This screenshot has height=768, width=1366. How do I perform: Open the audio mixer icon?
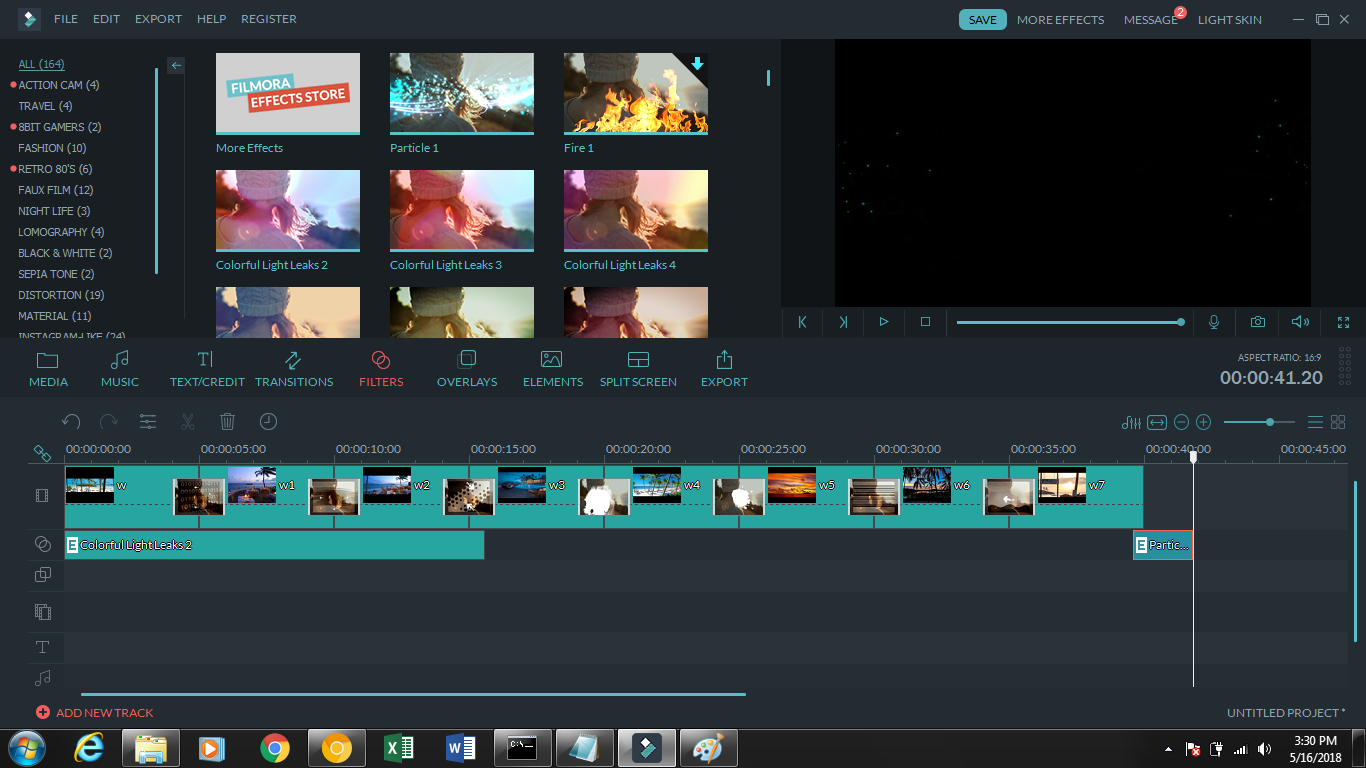(x=1131, y=423)
